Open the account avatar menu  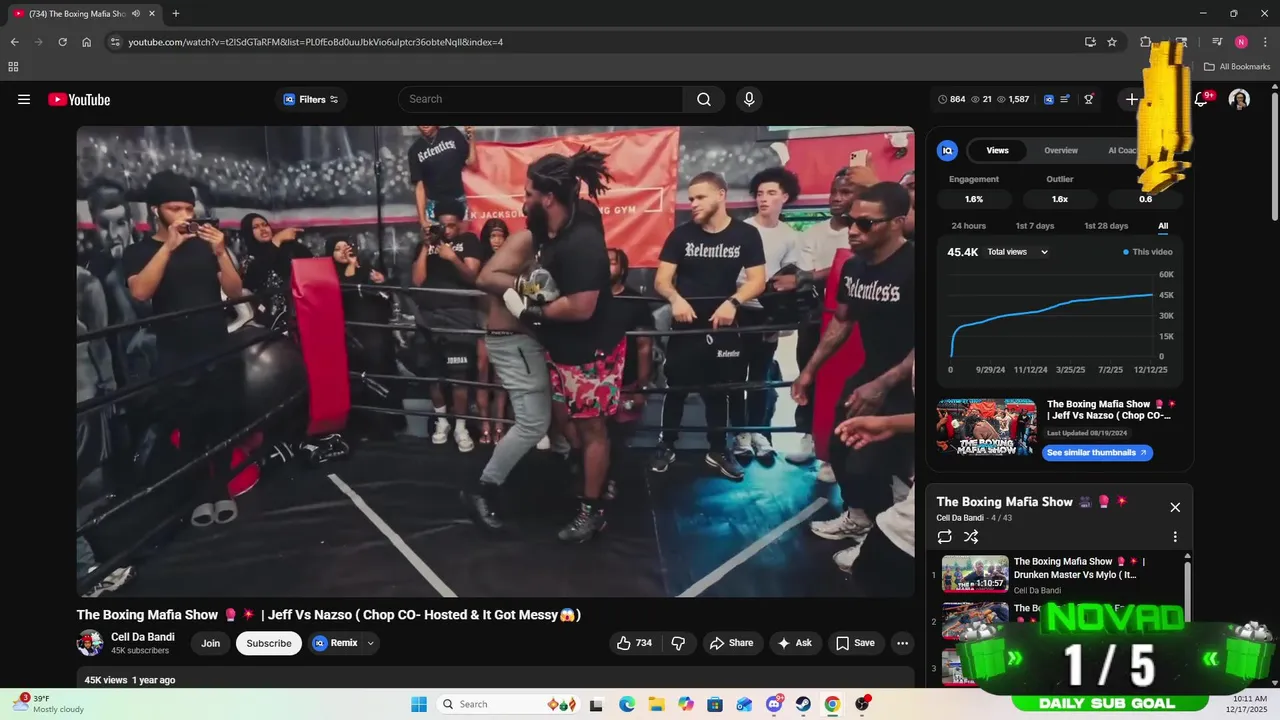pyautogui.click(x=1239, y=99)
